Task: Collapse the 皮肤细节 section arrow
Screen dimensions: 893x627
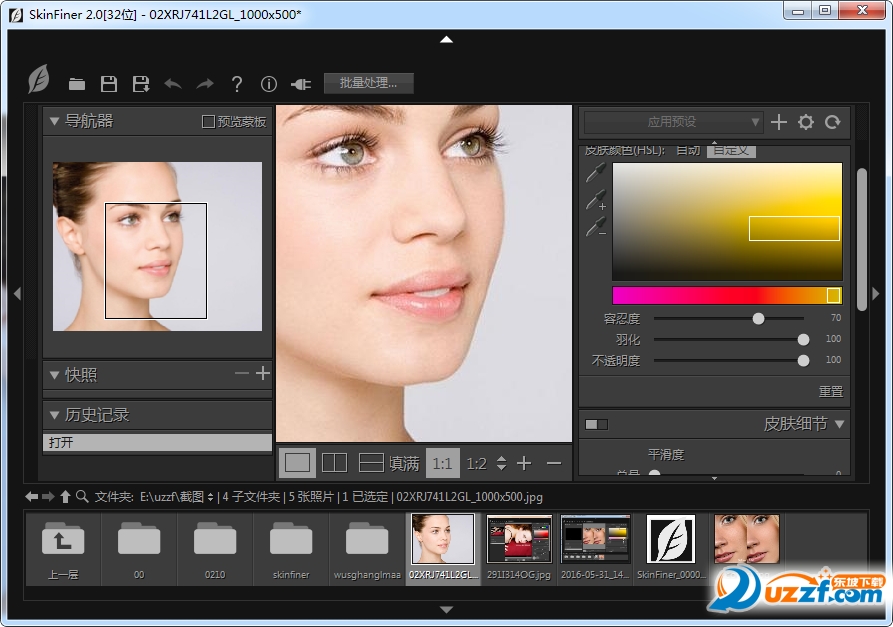Action: click(x=839, y=424)
